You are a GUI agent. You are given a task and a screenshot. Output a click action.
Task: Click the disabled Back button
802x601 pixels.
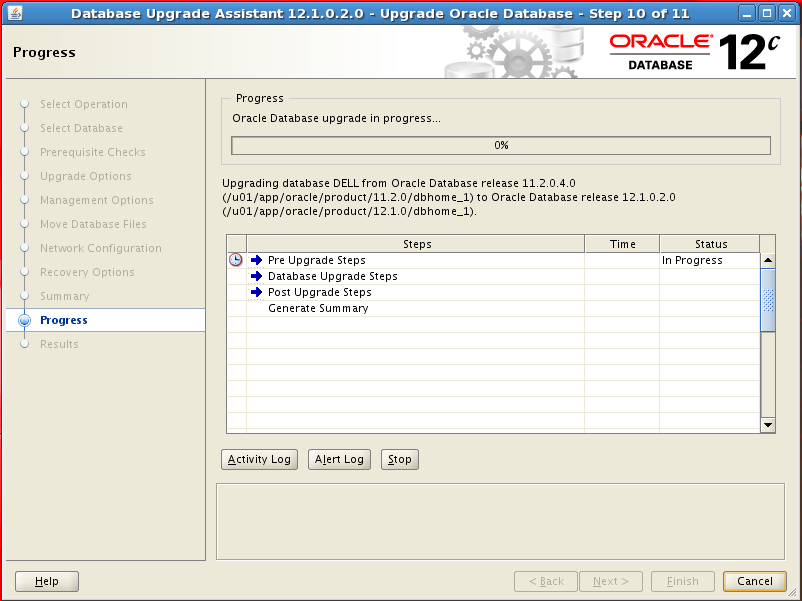tap(546, 581)
